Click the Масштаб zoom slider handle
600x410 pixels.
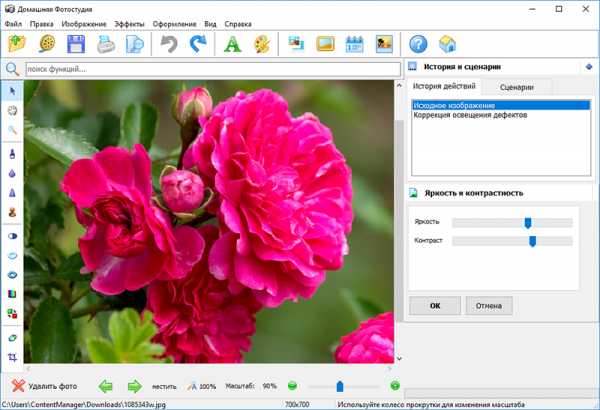pyautogui.click(x=340, y=386)
